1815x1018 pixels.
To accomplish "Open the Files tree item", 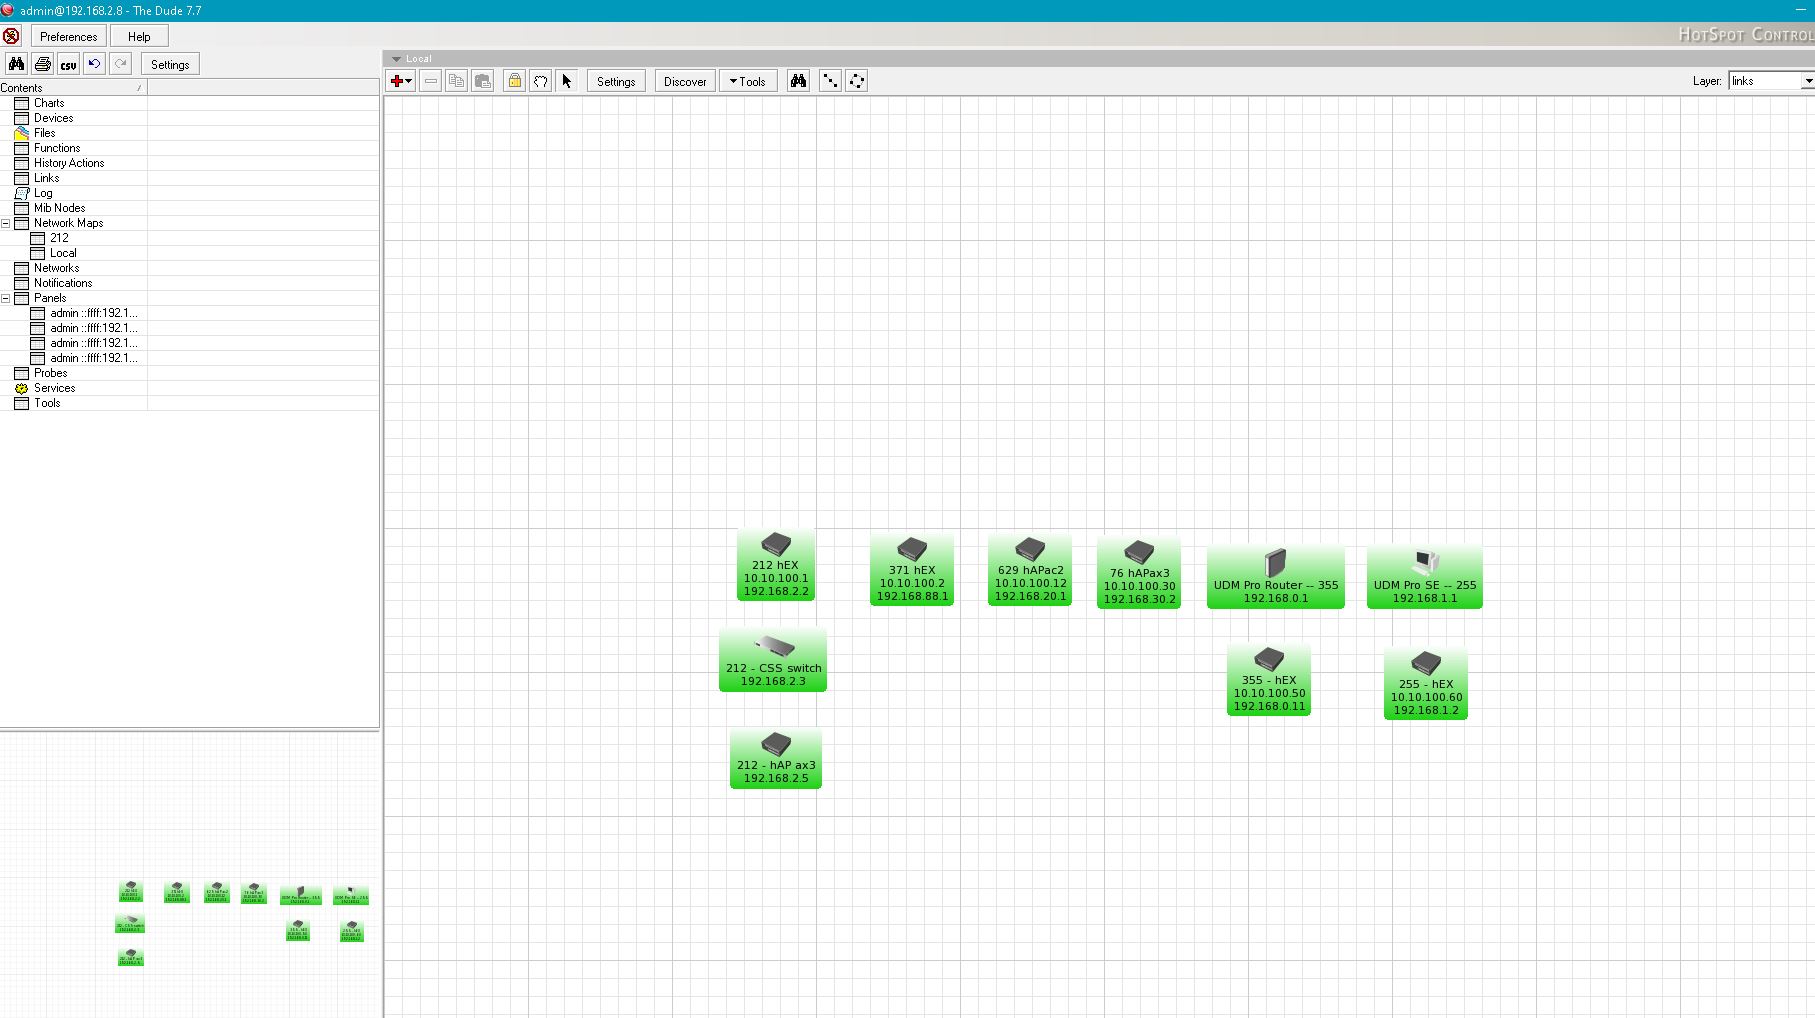I will pyautogui.click(x=44, y=133).
